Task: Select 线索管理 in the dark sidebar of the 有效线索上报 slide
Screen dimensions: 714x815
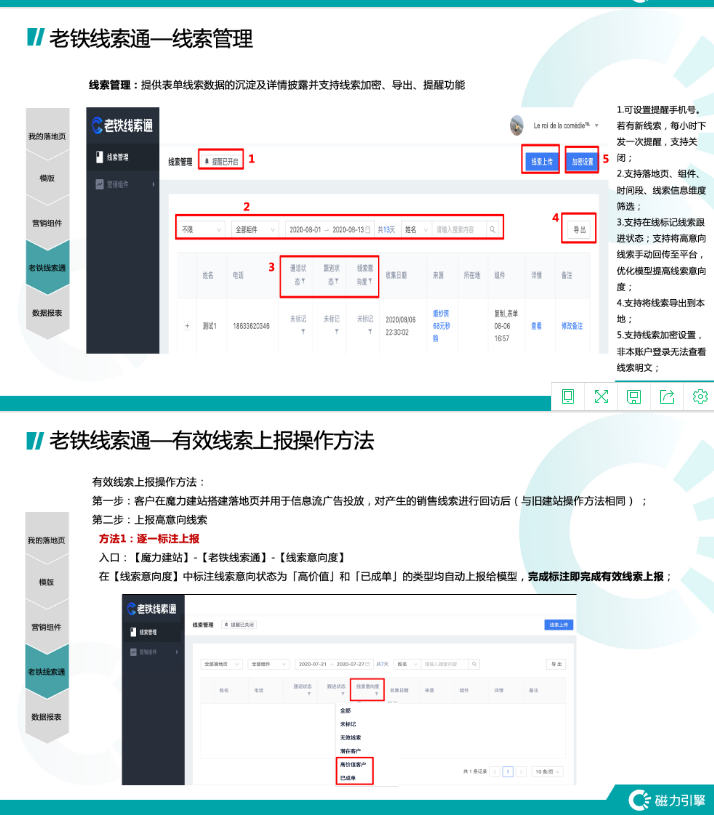Action: pyautogui.click(x=154, y=632)
